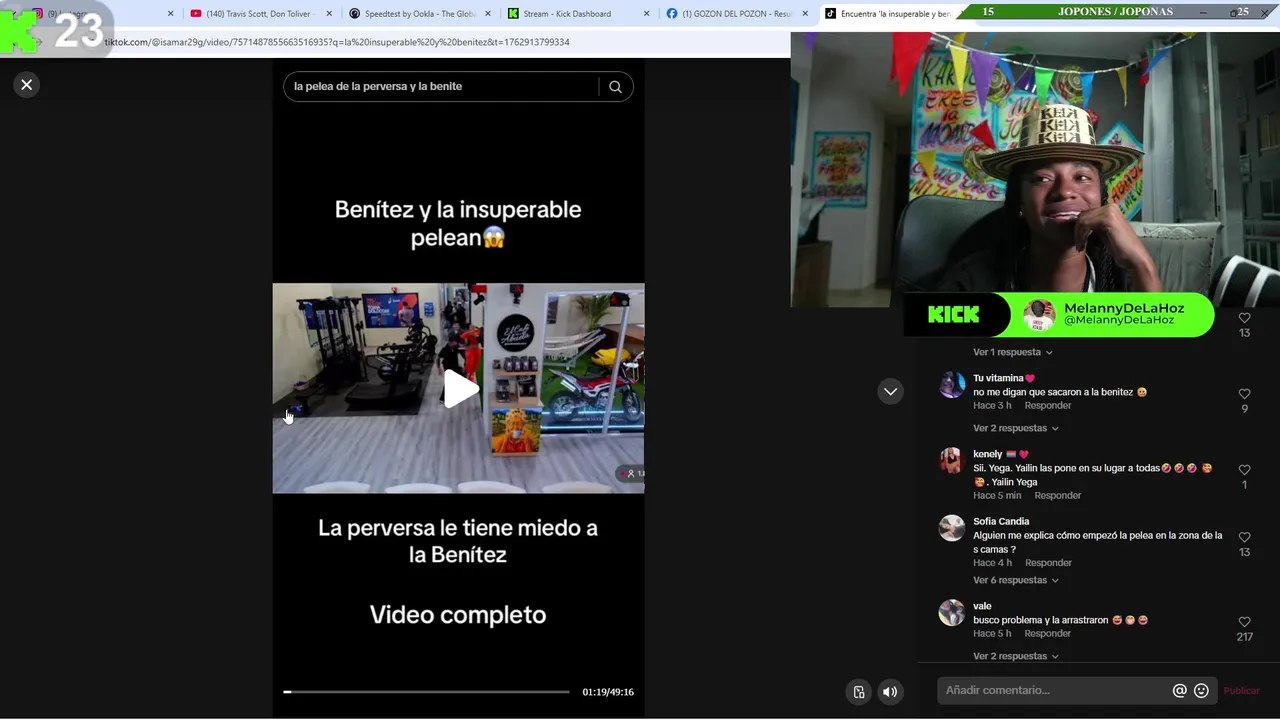Open the Sofia Candia username link

(x=1001, y=521)
